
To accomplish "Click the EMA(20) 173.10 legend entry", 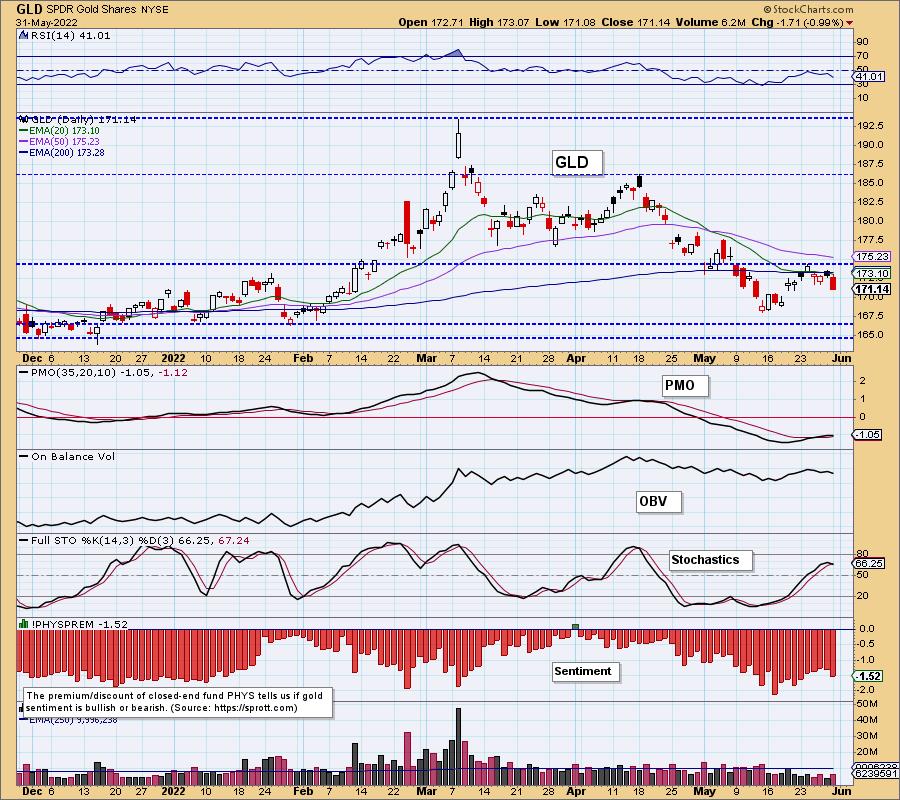I will pos(64,131).
